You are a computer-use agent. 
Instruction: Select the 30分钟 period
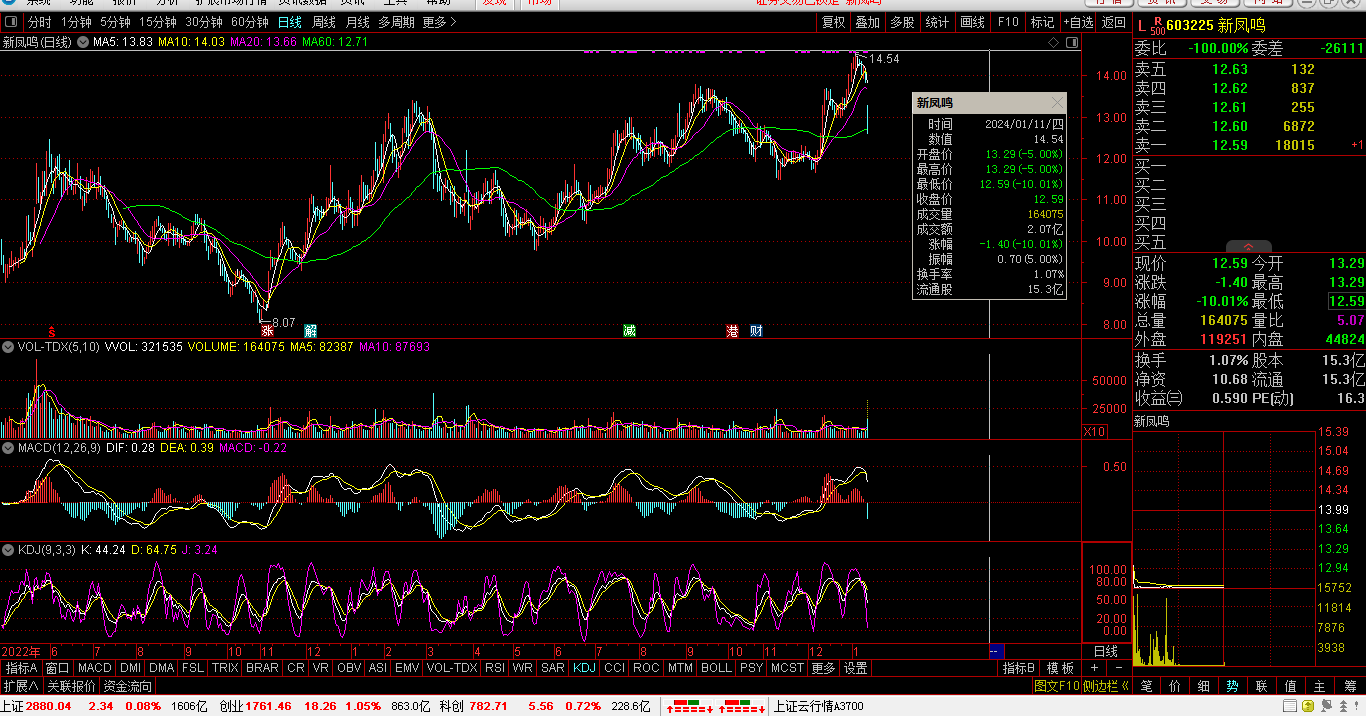[x=205, y=22]
